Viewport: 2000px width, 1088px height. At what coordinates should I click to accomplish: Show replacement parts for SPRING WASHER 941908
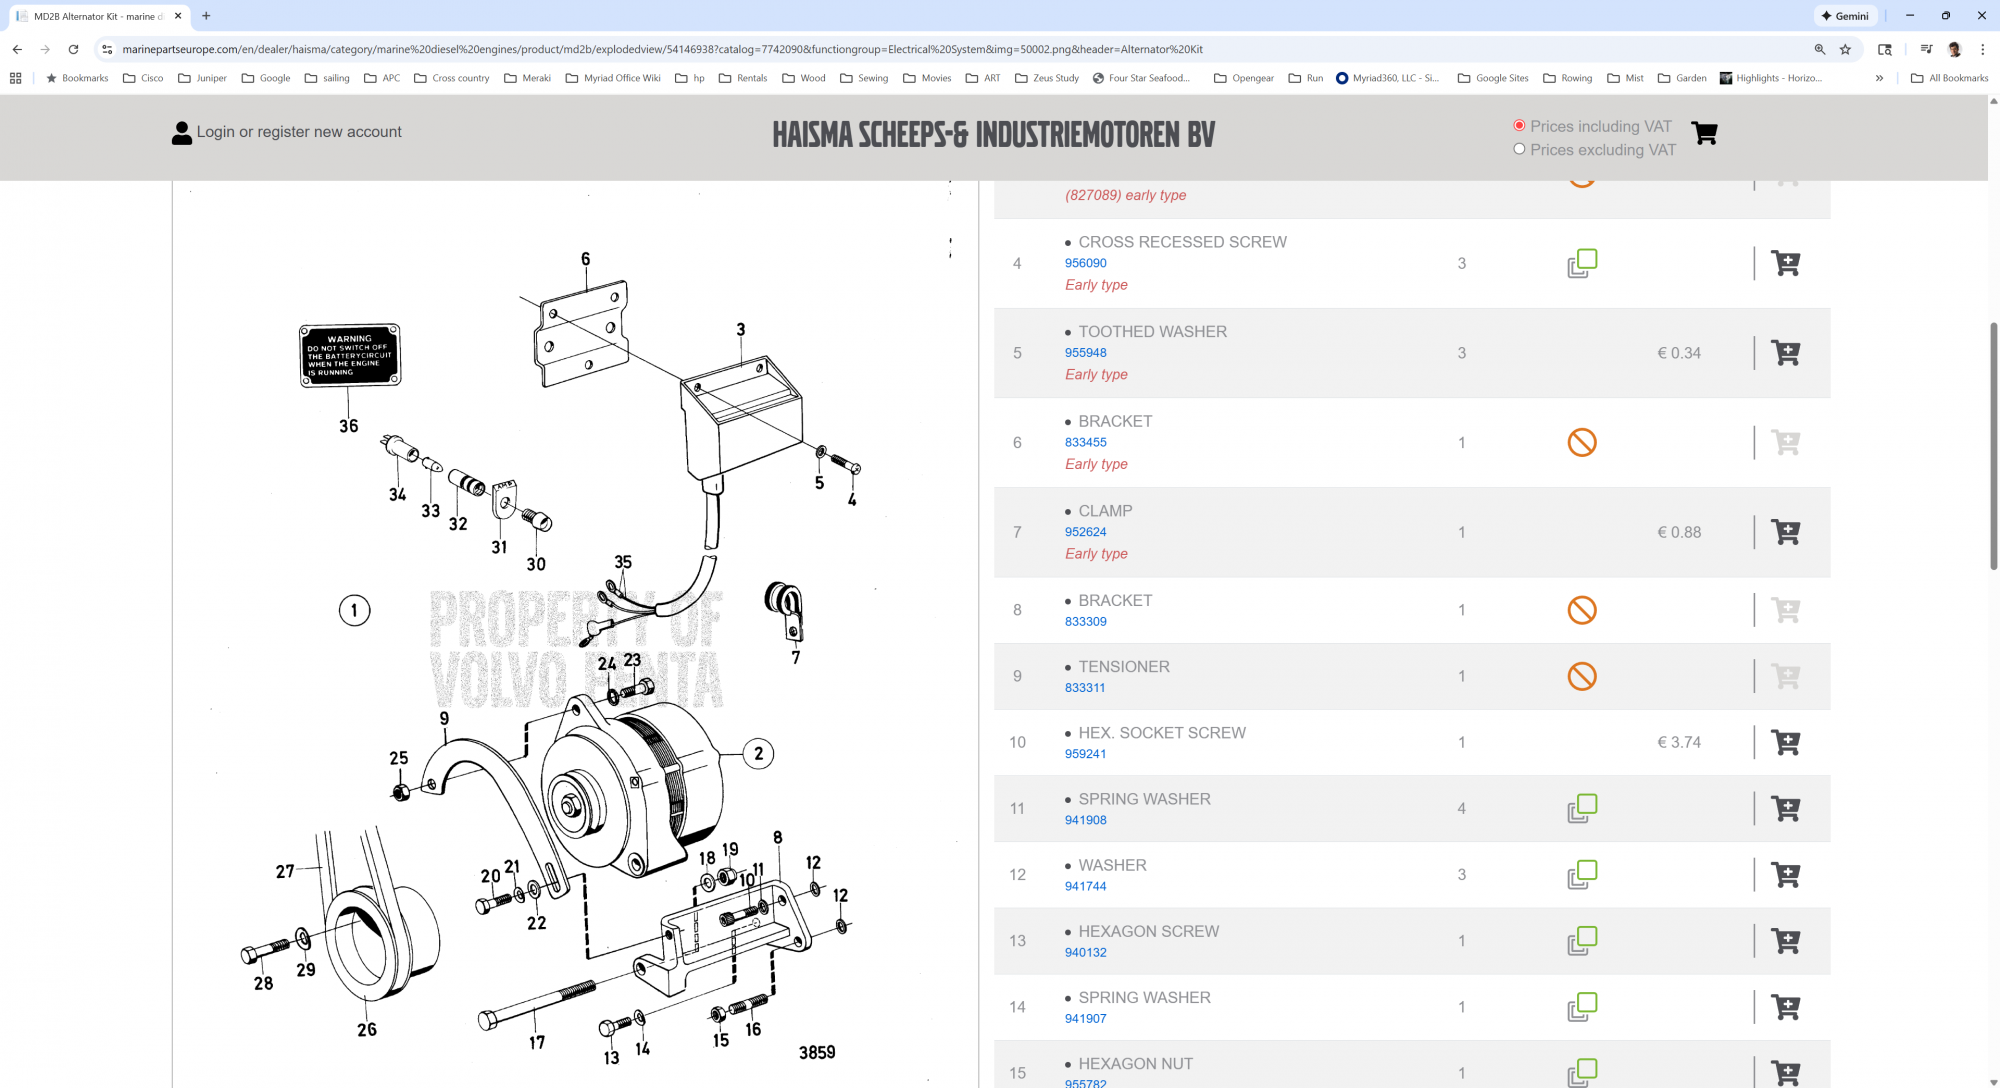click(1582, 808)
